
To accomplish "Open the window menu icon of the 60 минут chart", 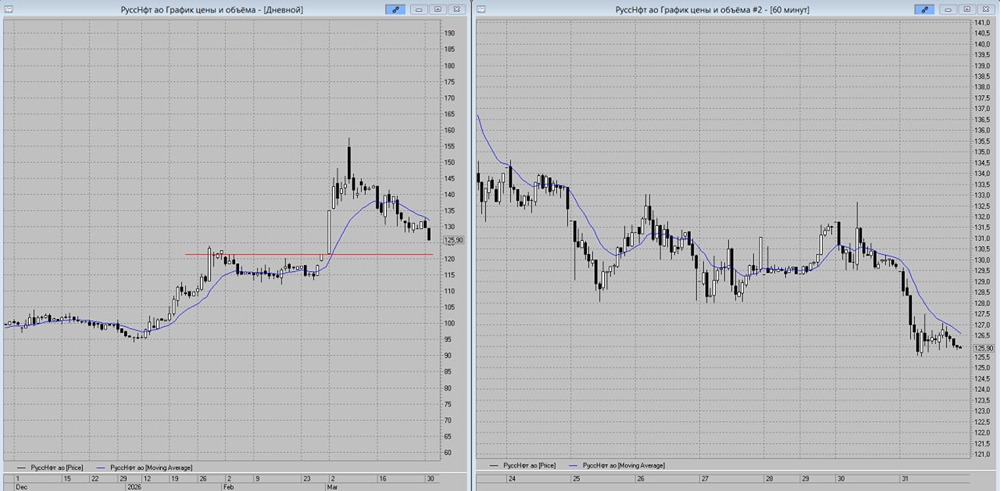I will click(x=481, y=10).
